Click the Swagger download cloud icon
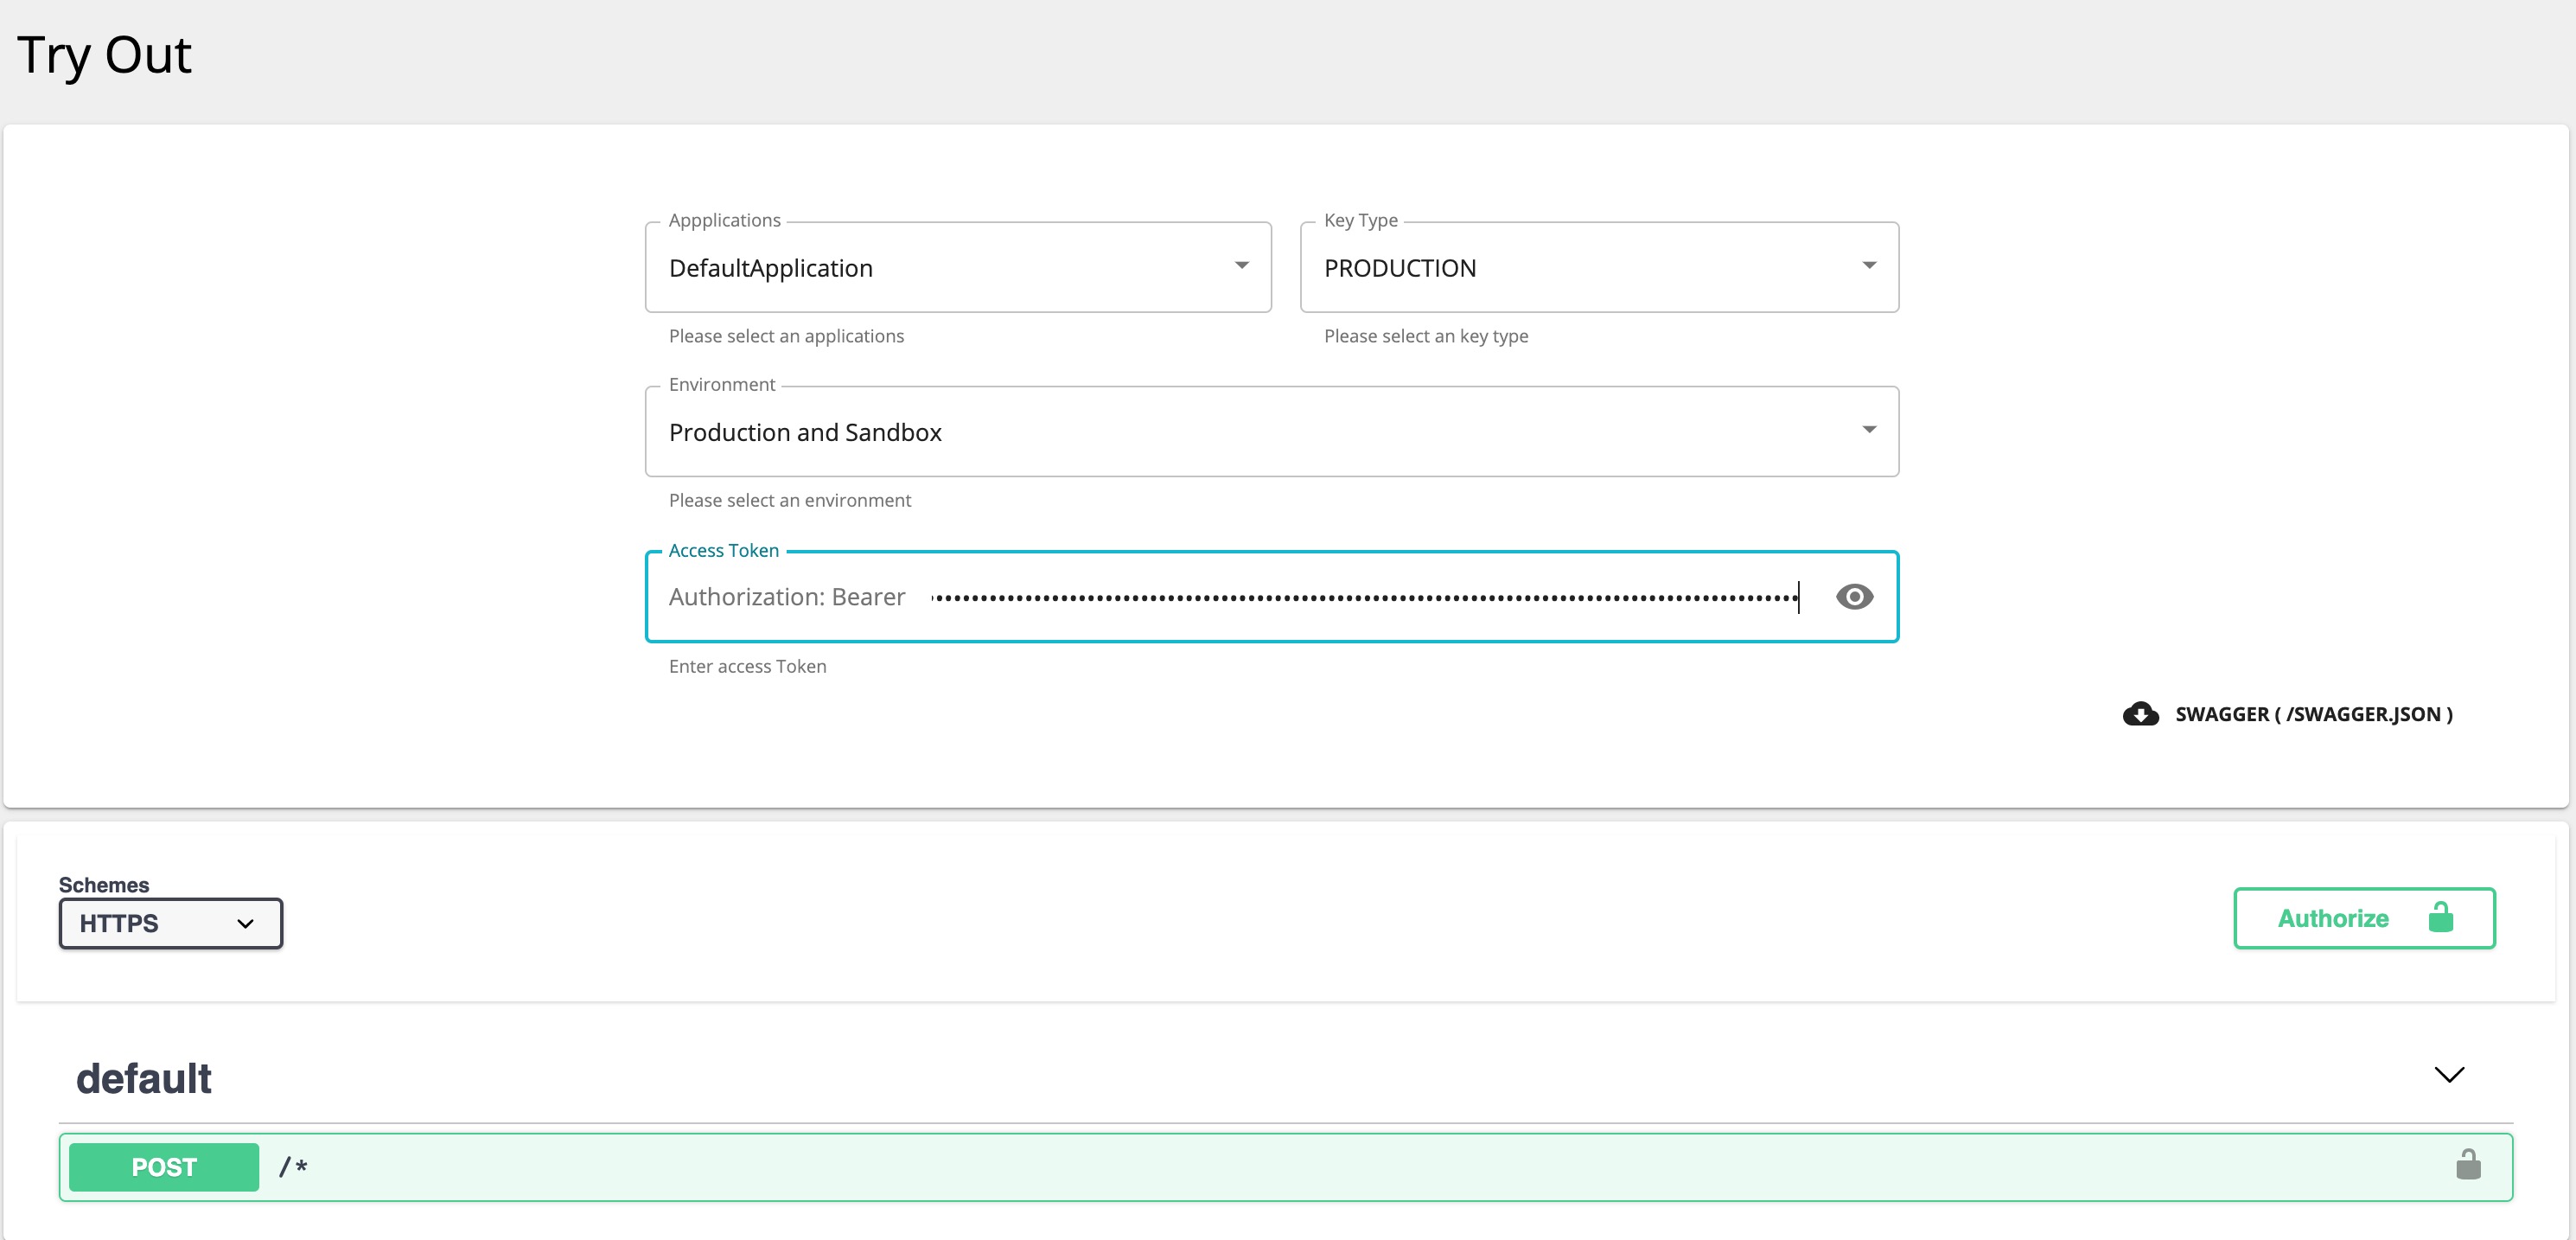Screen dimensions: 2576x1240 click(x=2140, y=713)
